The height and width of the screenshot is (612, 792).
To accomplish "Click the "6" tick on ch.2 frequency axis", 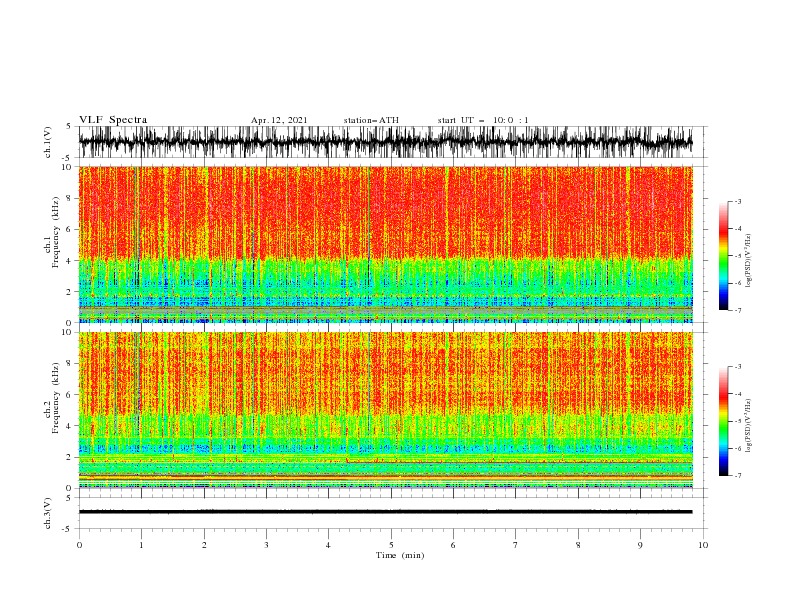I will (69, 394).
